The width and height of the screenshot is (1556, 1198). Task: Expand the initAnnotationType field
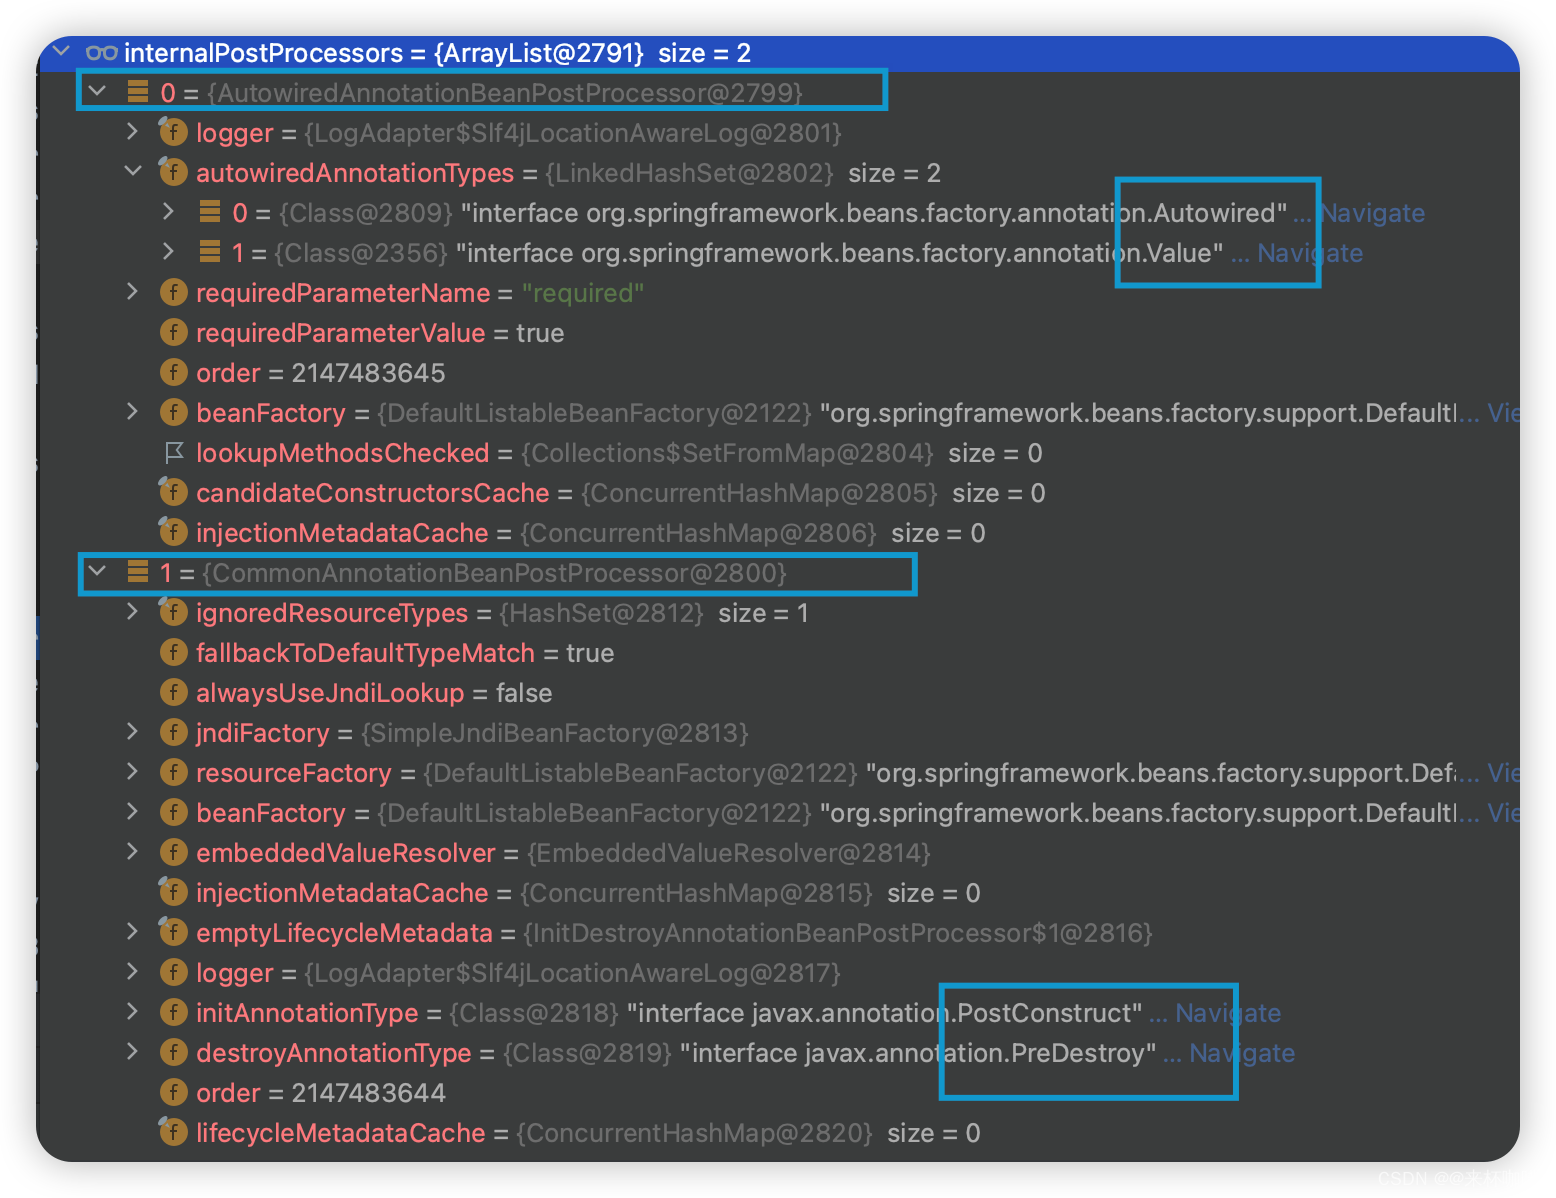click(x=132, y=1011)
